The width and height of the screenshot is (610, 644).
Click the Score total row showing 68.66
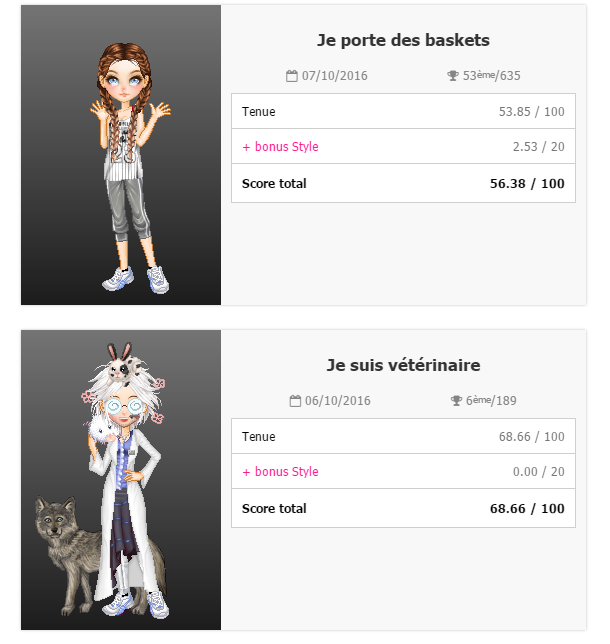pyautogui.click(x=403, y=508)
